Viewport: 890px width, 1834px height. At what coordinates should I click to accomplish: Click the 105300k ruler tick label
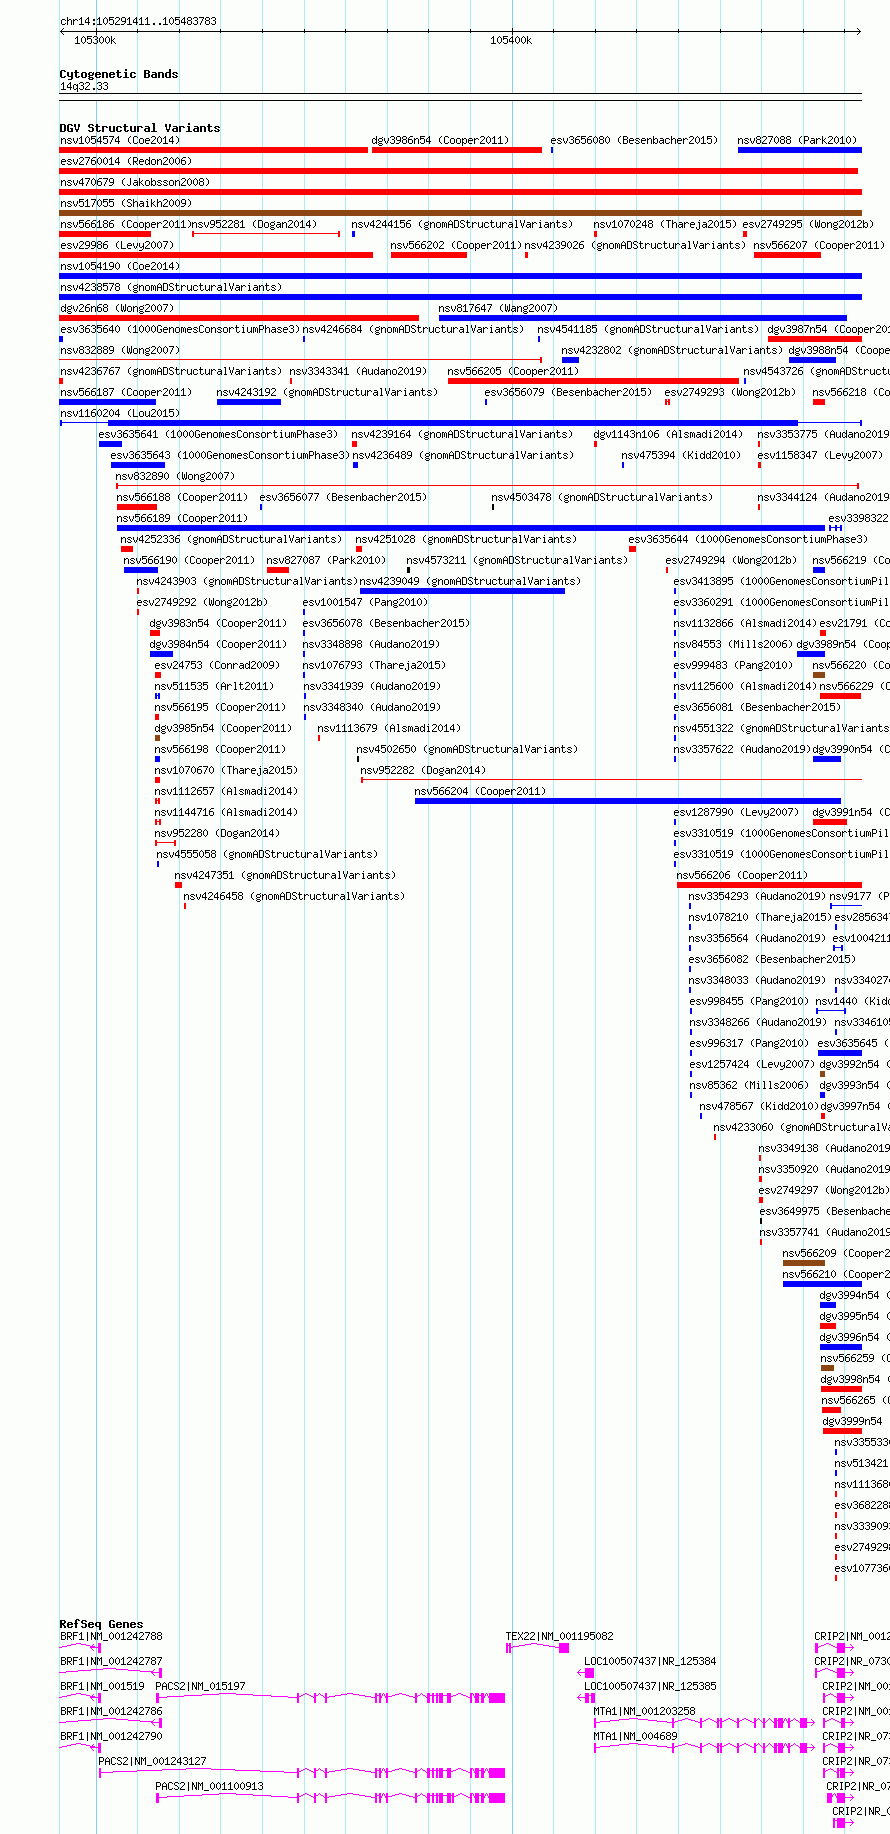click(x=95, y=41)
